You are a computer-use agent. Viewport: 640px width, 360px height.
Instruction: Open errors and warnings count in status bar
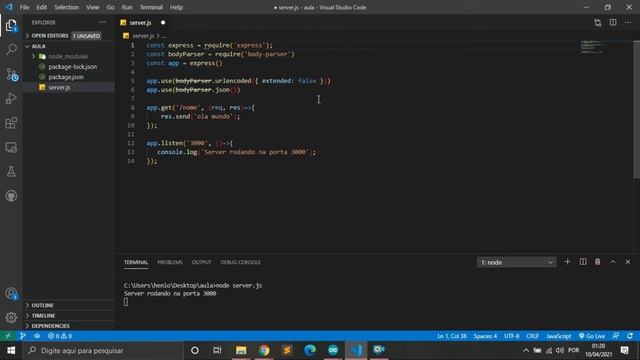tap(60, 336)
